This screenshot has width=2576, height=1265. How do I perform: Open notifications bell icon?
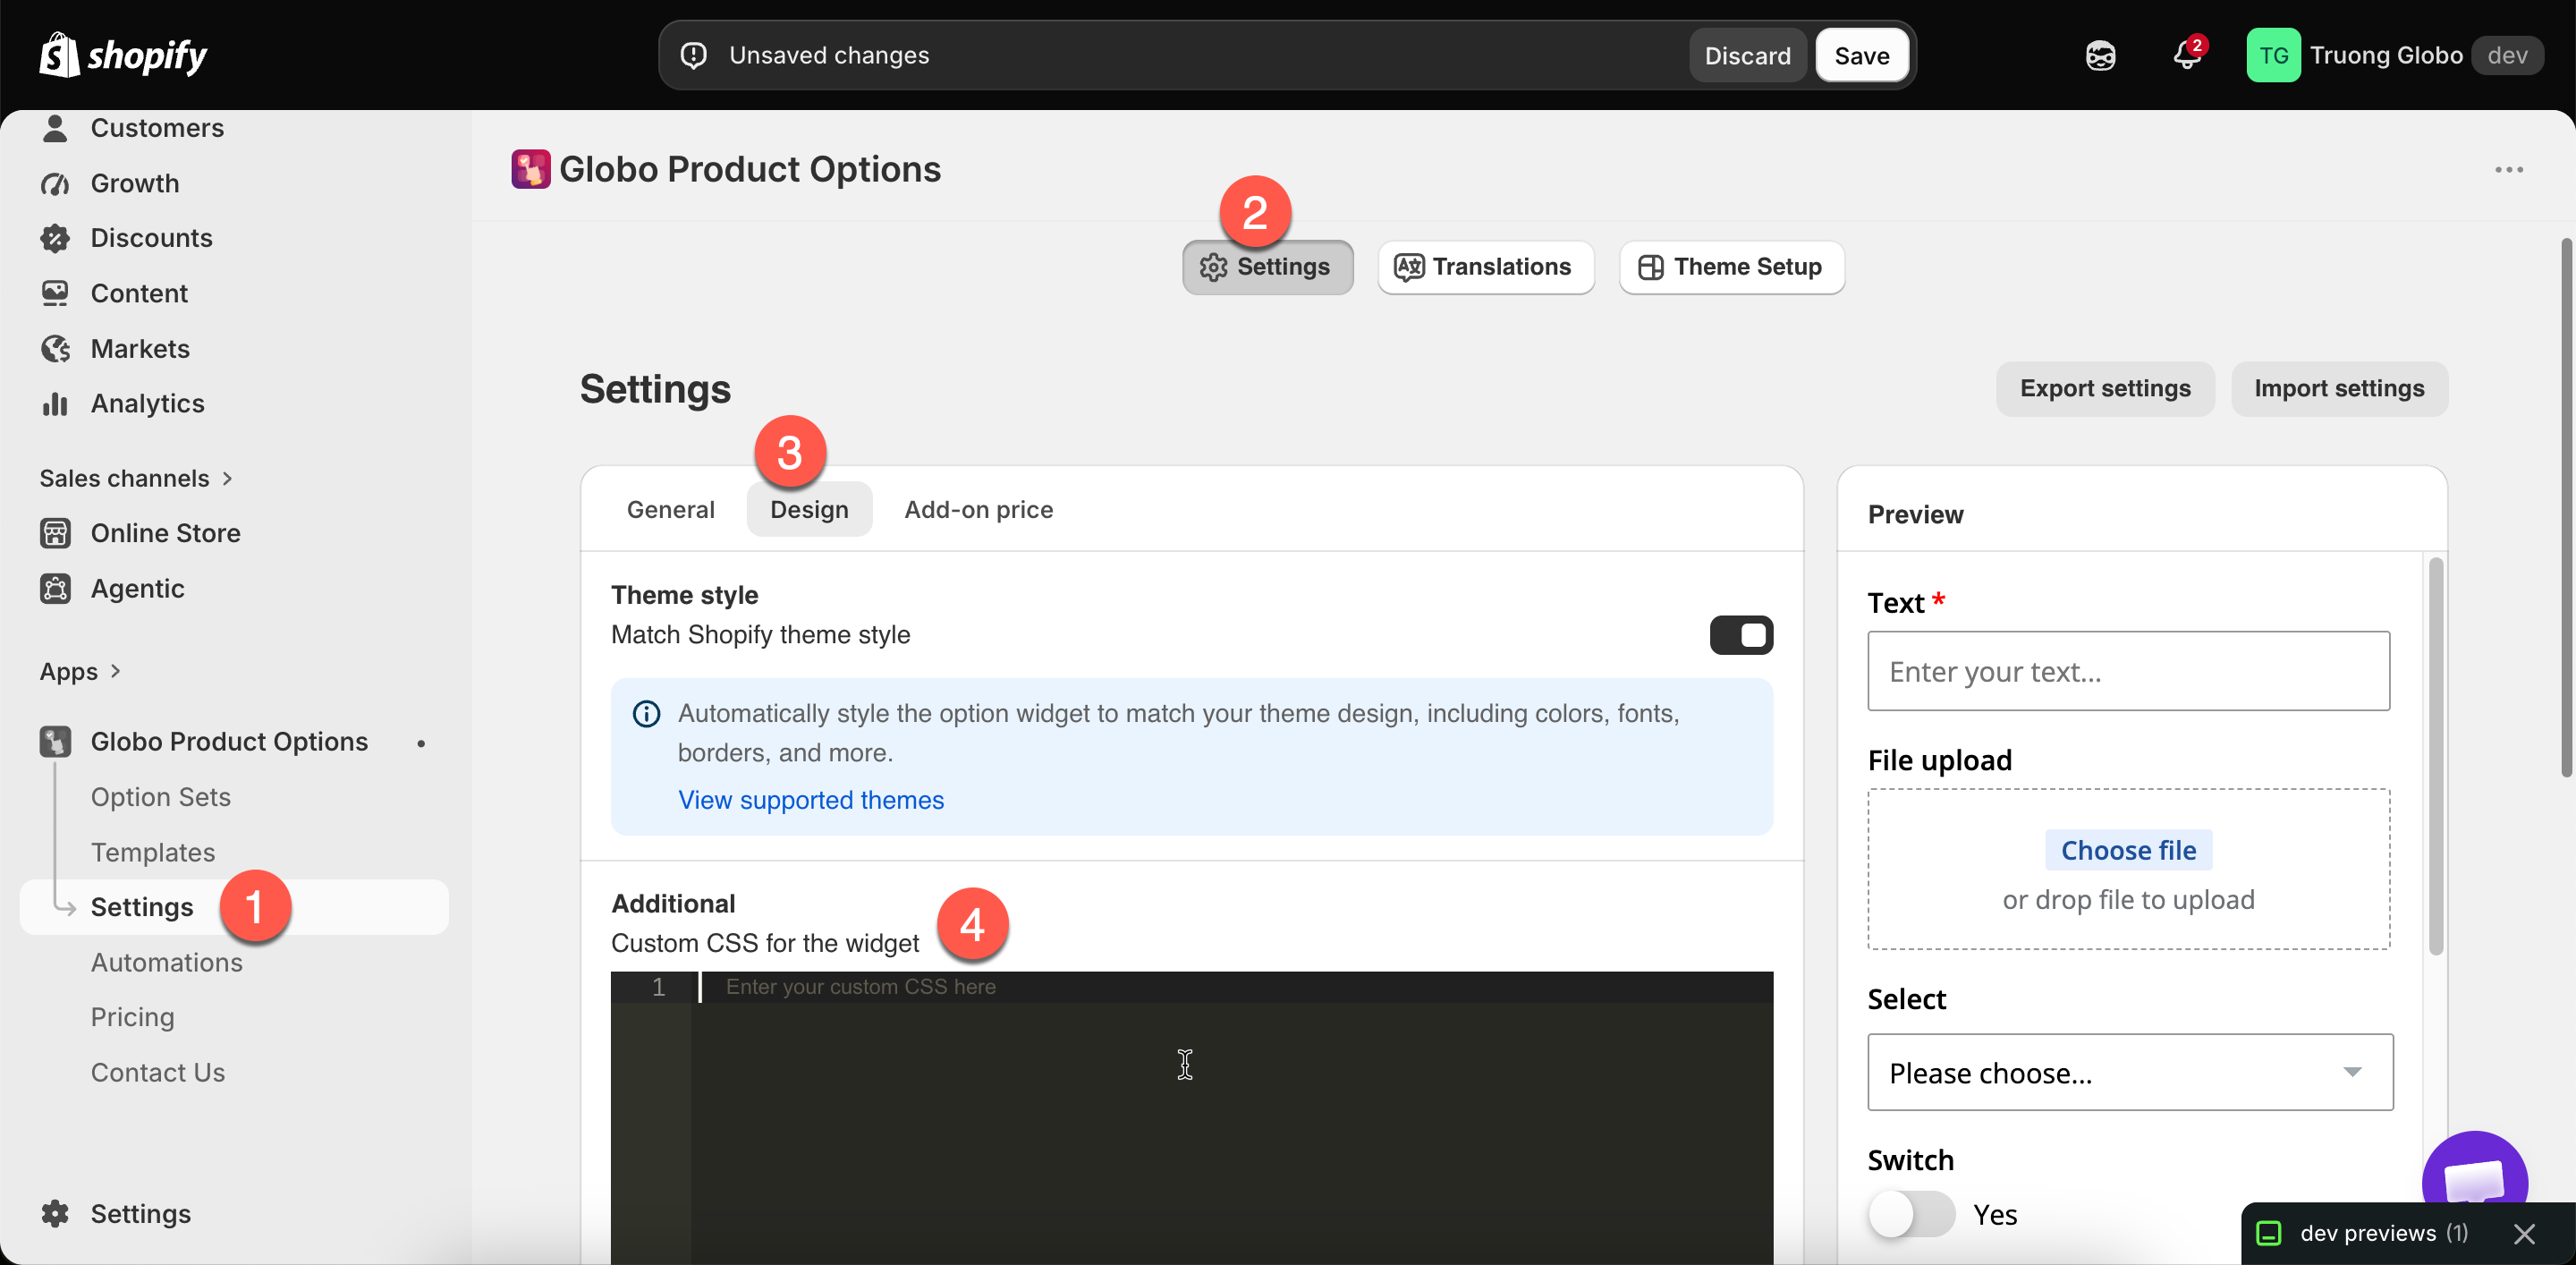(x=2186, y=55)
